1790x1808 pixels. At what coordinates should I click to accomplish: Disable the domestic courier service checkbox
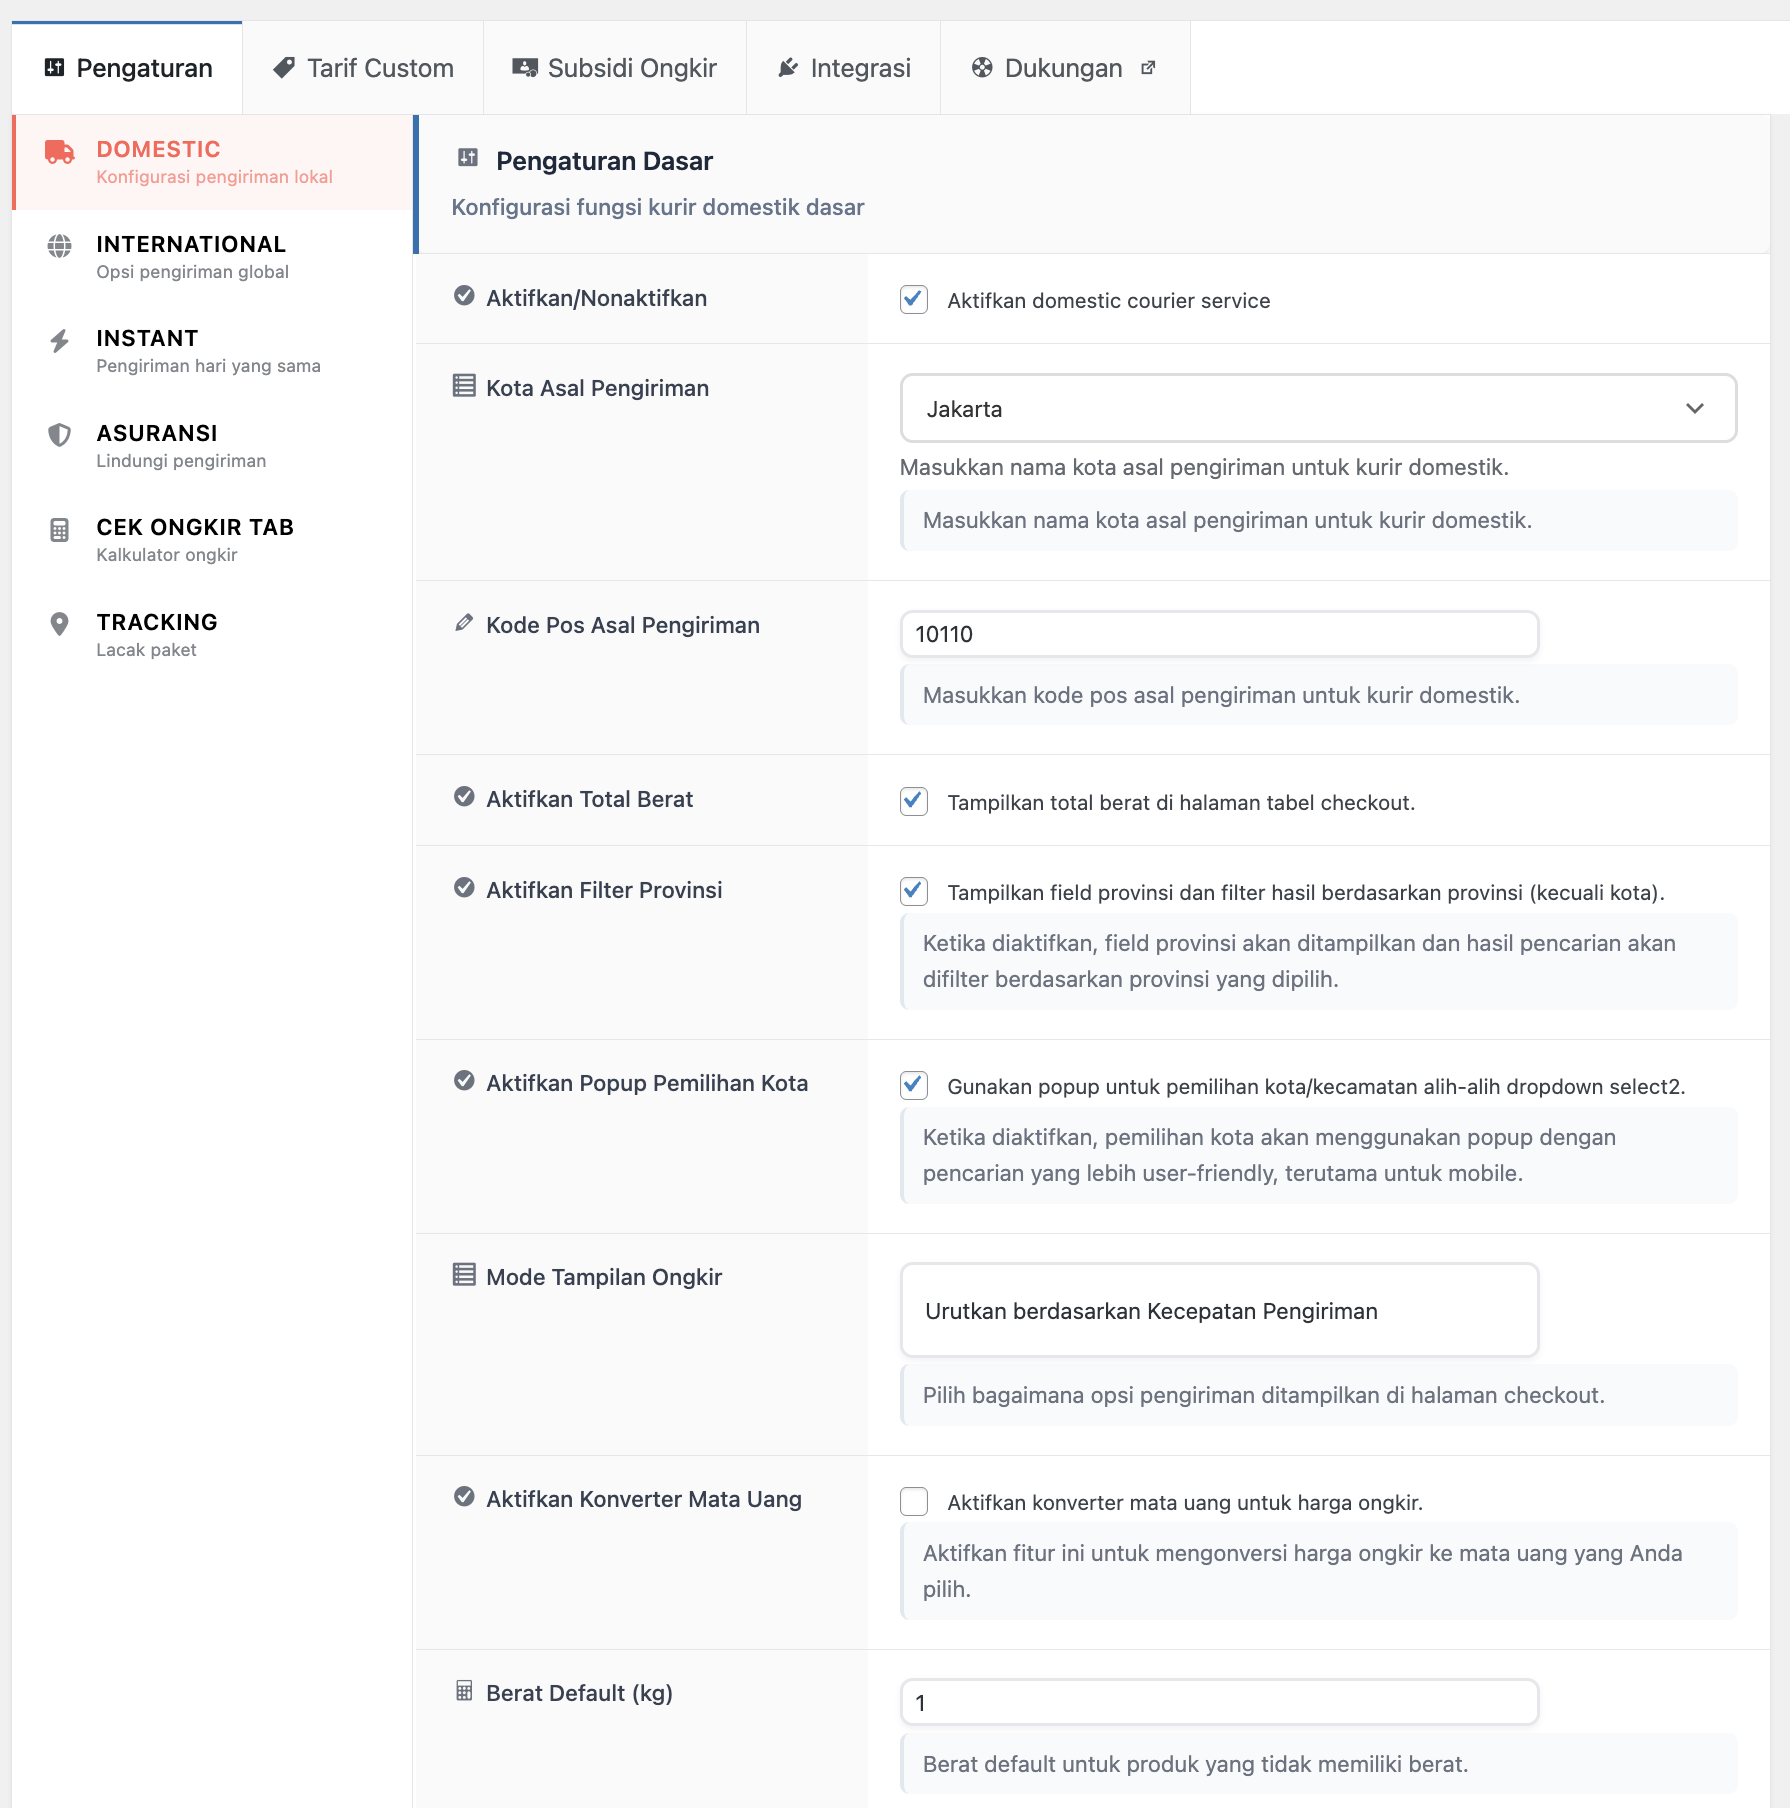(914, 300)
